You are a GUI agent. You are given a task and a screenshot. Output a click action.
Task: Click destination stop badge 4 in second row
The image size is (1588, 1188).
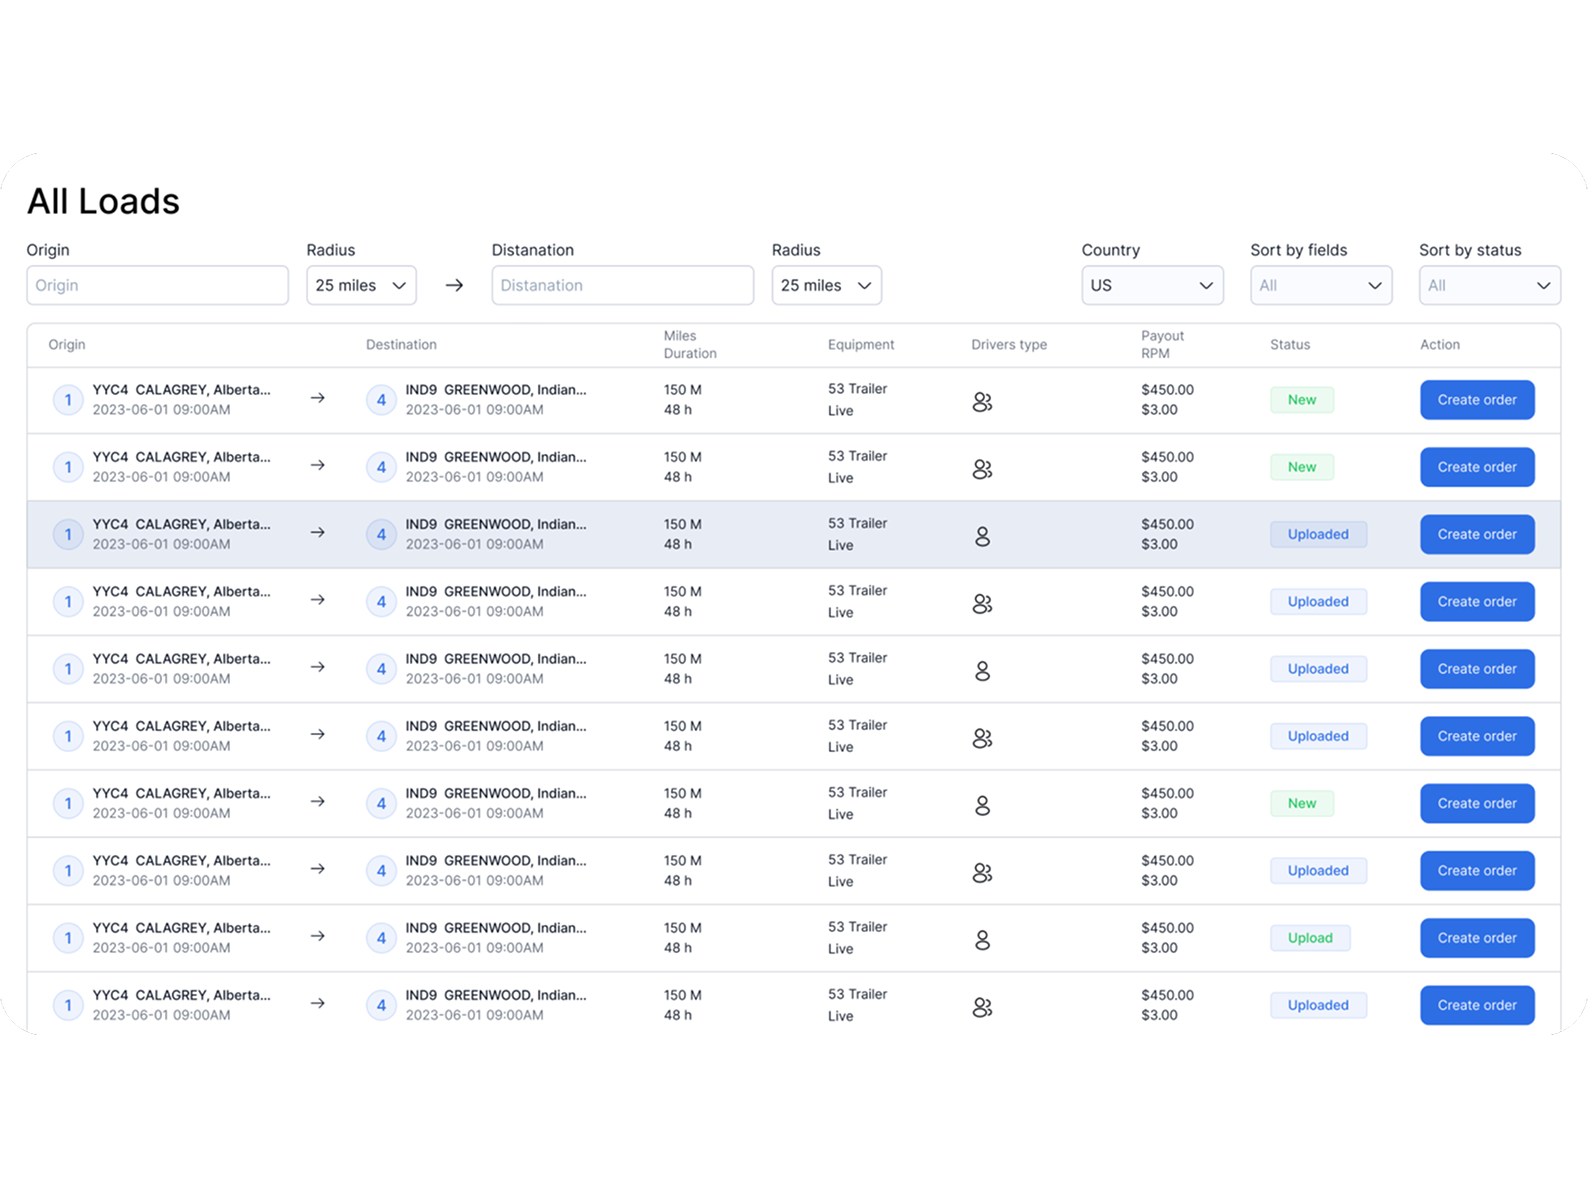381,468
